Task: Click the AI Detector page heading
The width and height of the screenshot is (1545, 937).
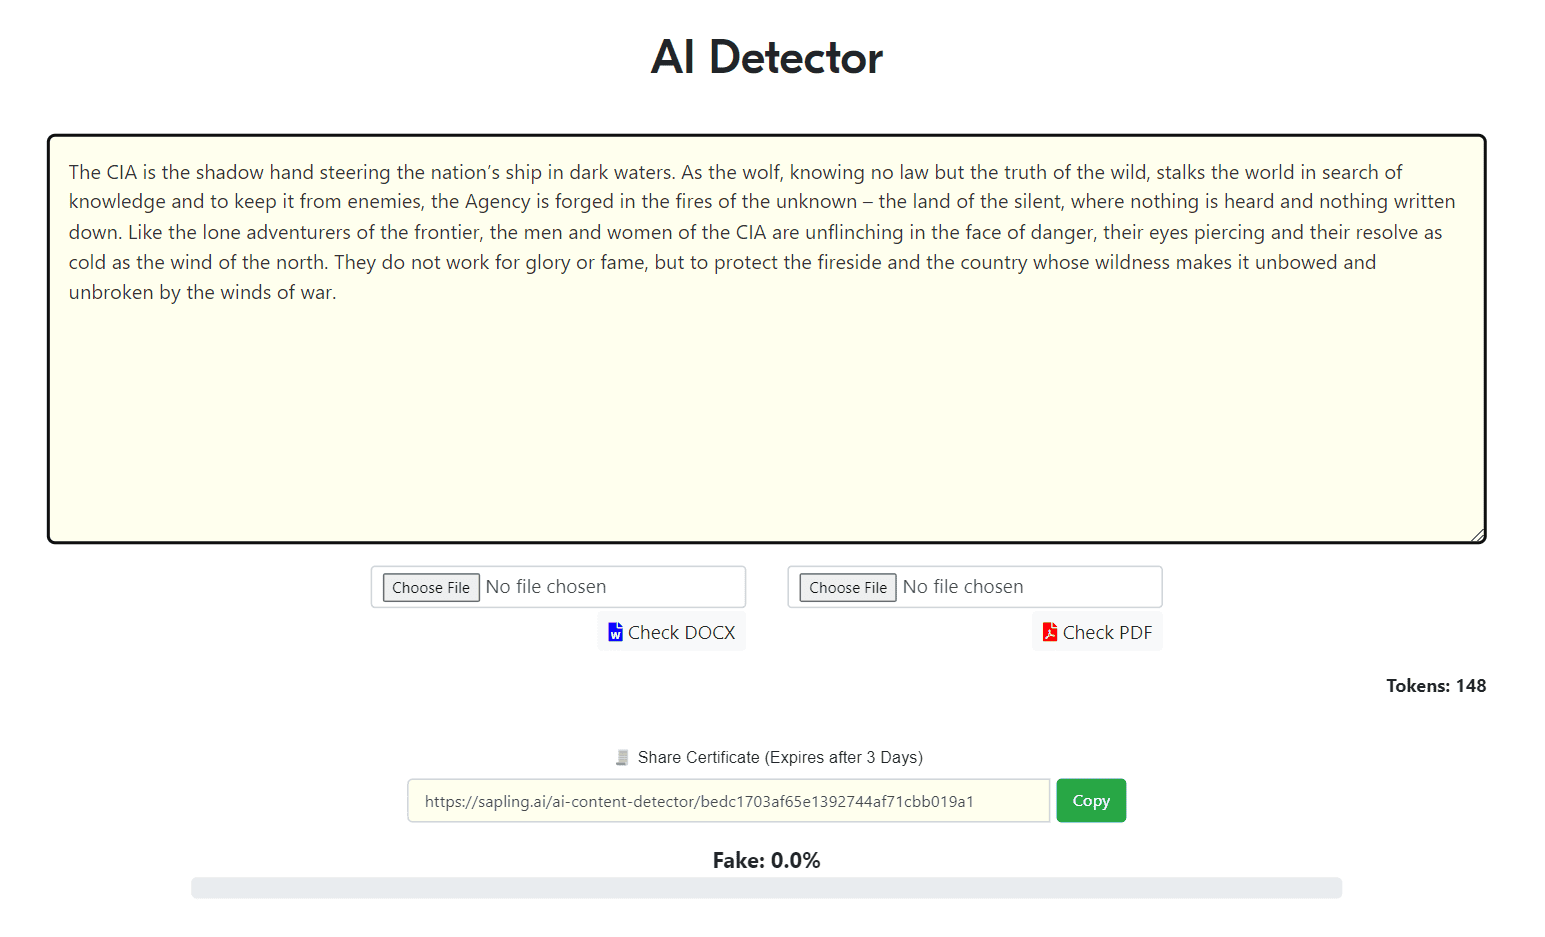Action: [x=767, y=57]
